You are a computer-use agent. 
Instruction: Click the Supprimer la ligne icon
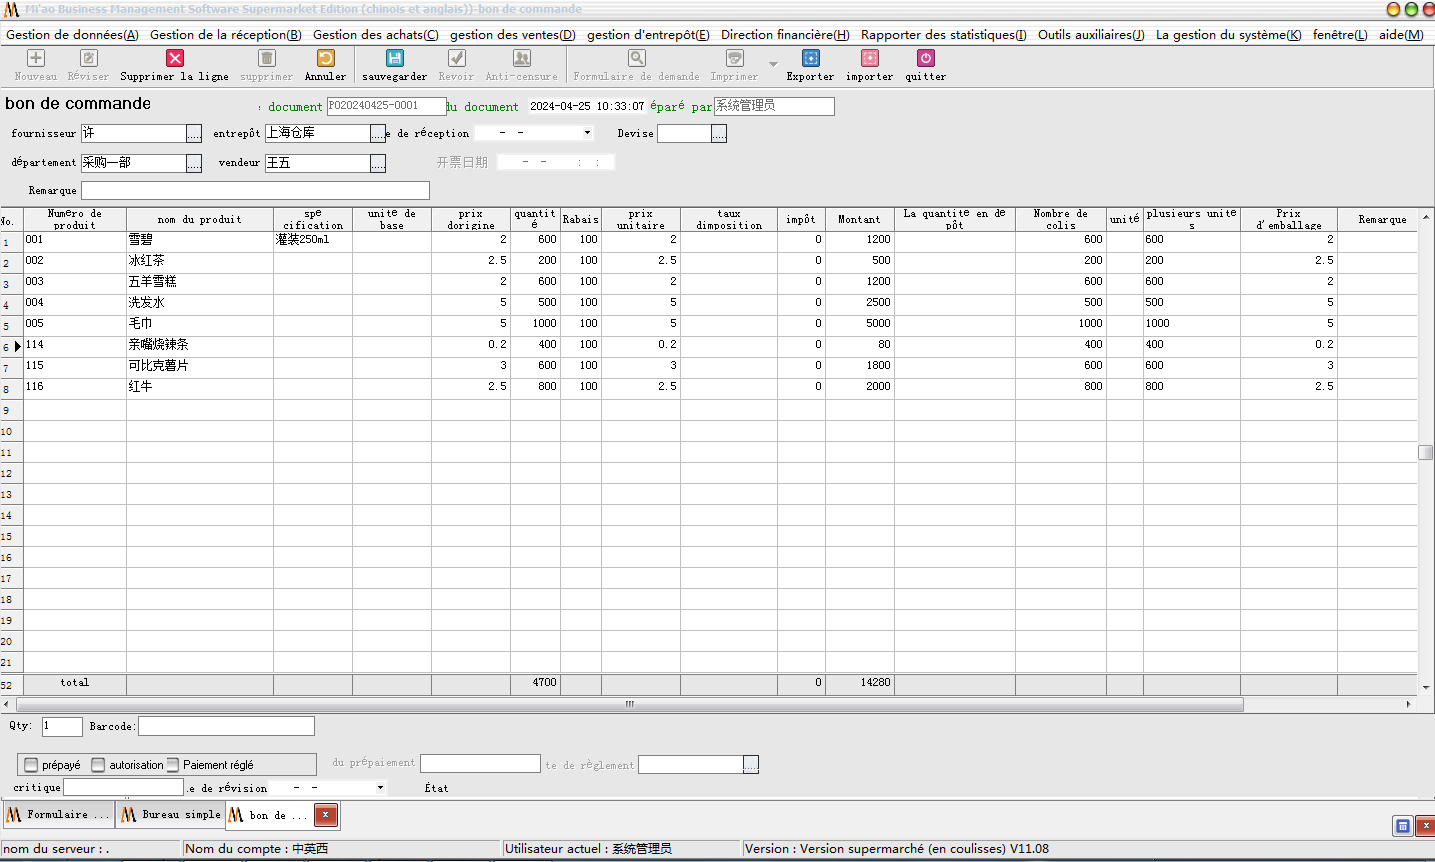(x=175, y=59)
